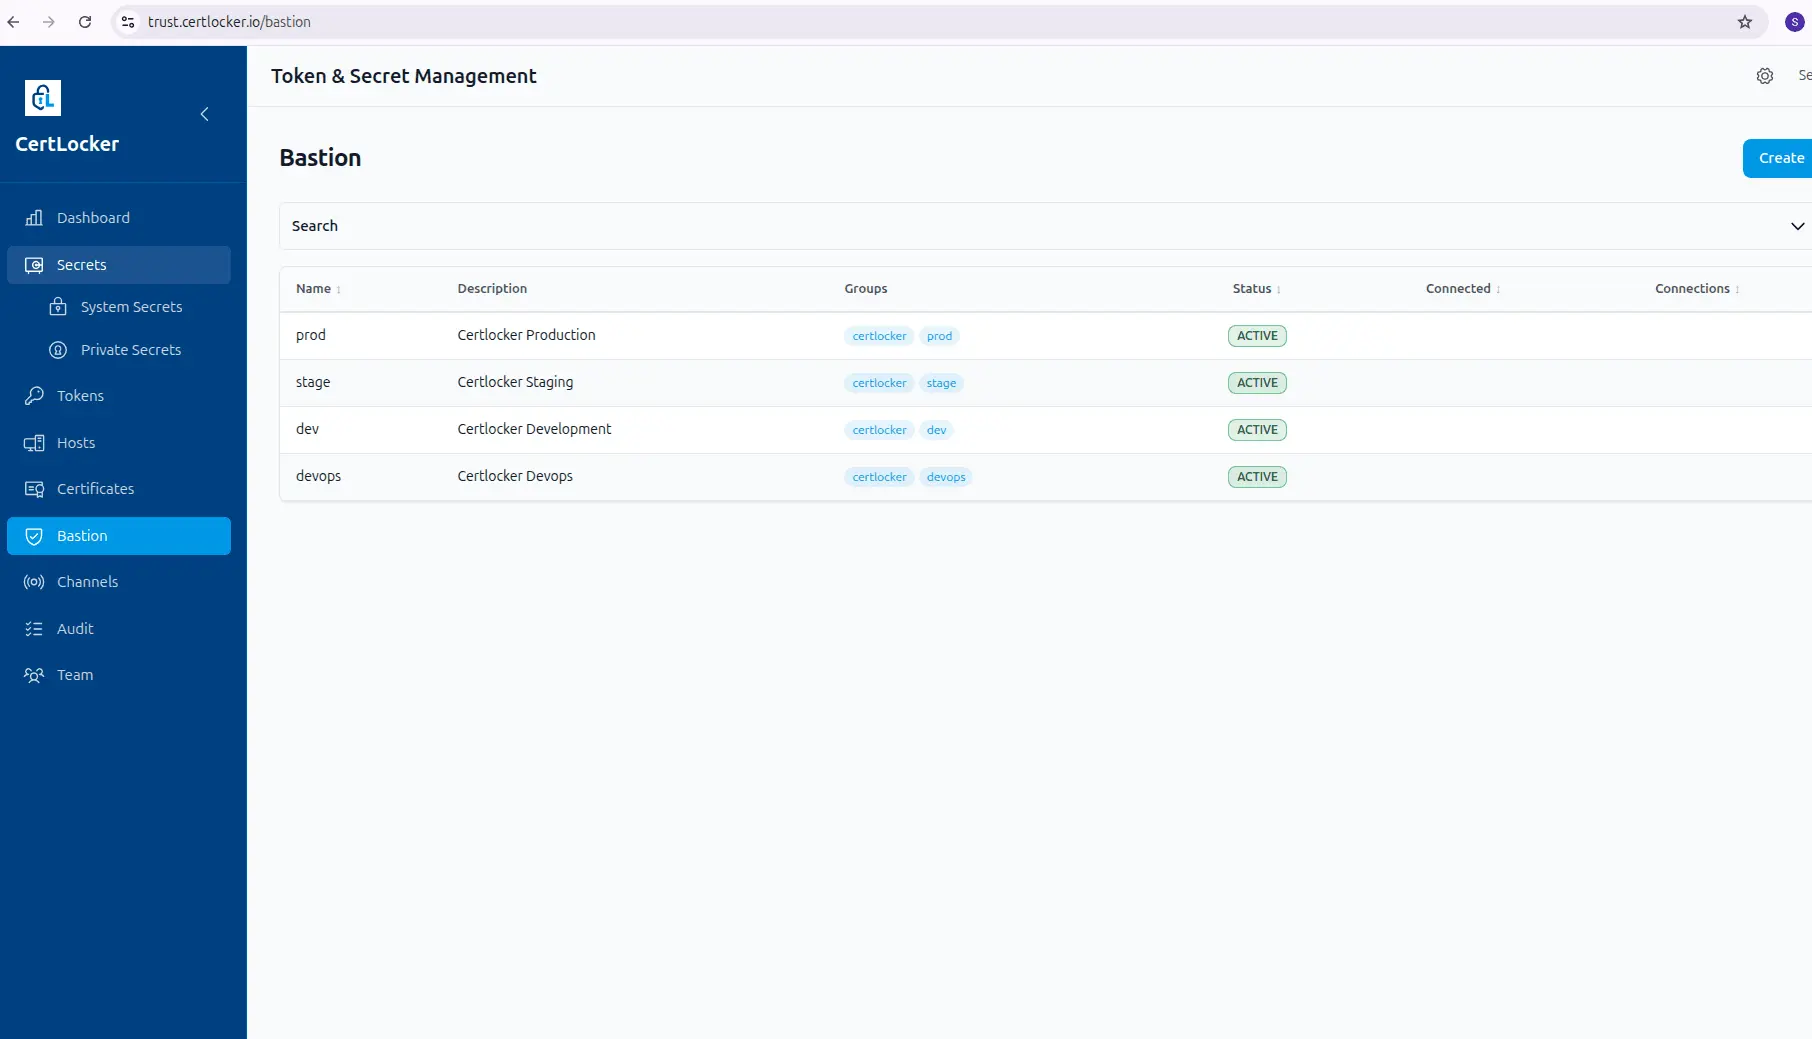This screenshot has height=1039, width=1812.
Task: Click the System Secrets lock icon
Action: [x=58, y=307]
